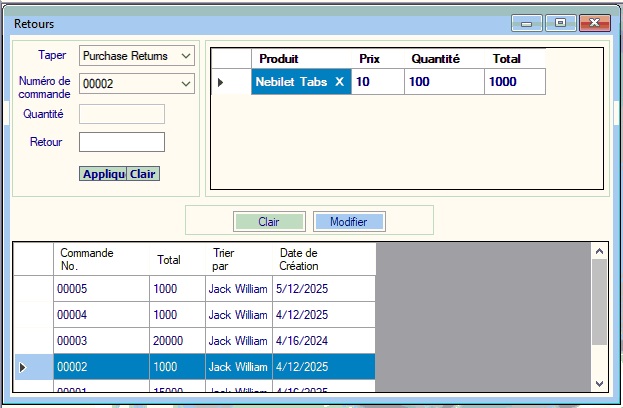Close the Retours window
The image size is (623, 408).
[596, 22]
